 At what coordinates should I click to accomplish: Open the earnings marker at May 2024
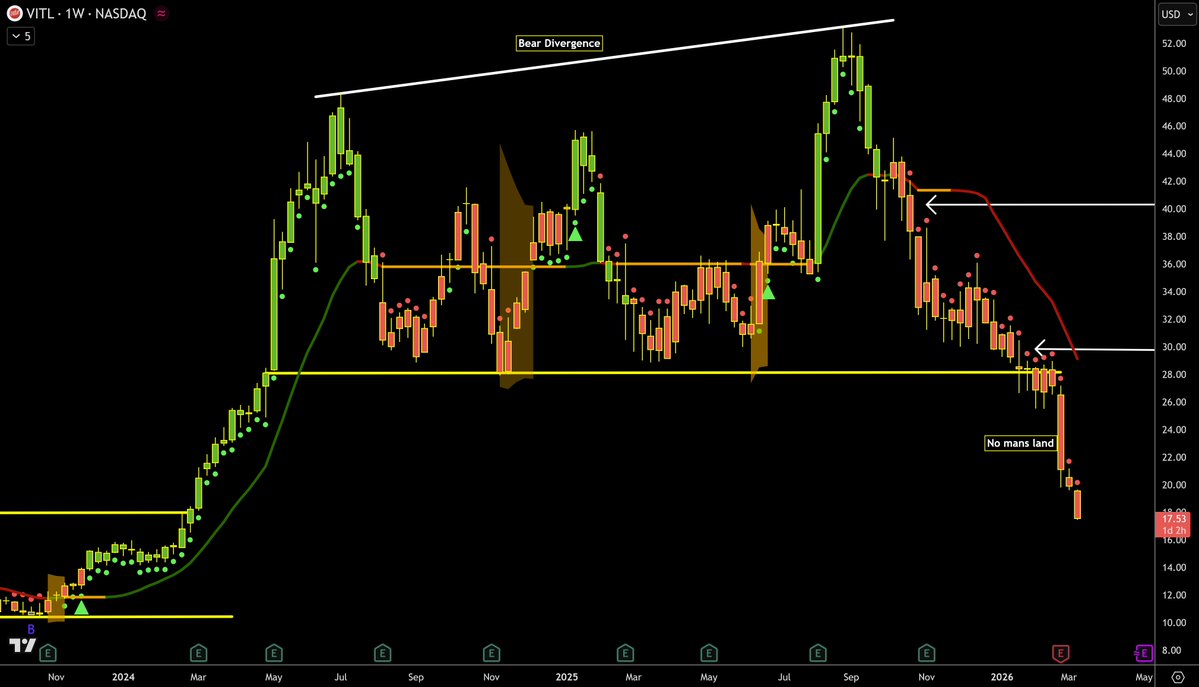click(x=274, y=653)
